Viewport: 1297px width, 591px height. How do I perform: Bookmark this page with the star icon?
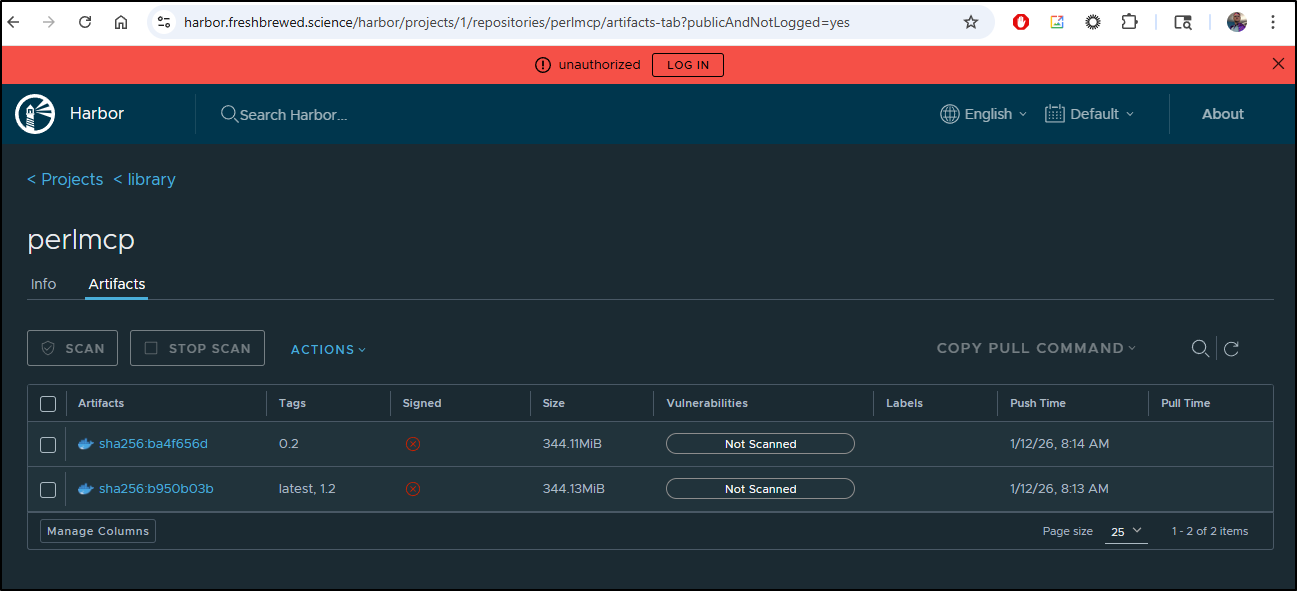(x=970, y=22)
